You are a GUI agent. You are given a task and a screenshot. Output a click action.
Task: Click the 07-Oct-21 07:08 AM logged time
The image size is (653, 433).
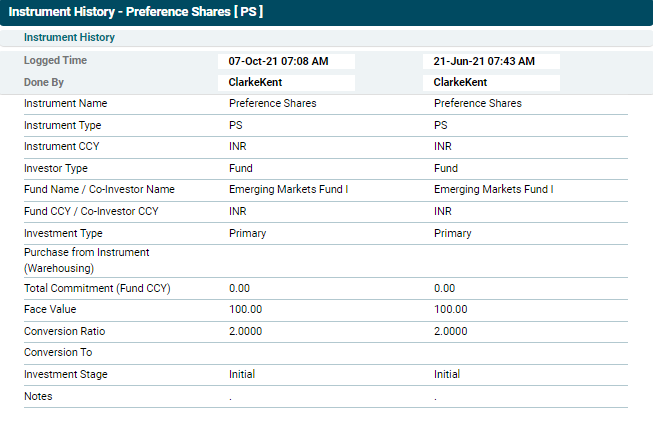point(278,61)
